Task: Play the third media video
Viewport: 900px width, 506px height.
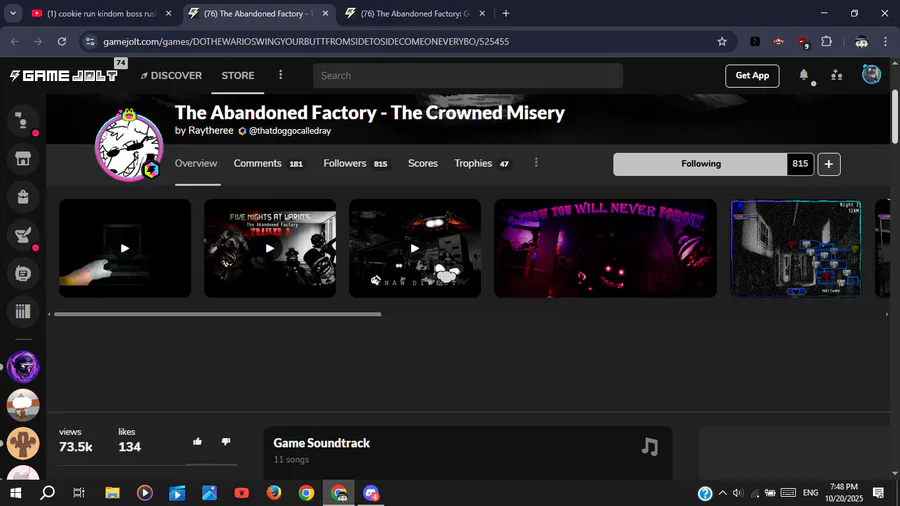Action: pos(415,248)
